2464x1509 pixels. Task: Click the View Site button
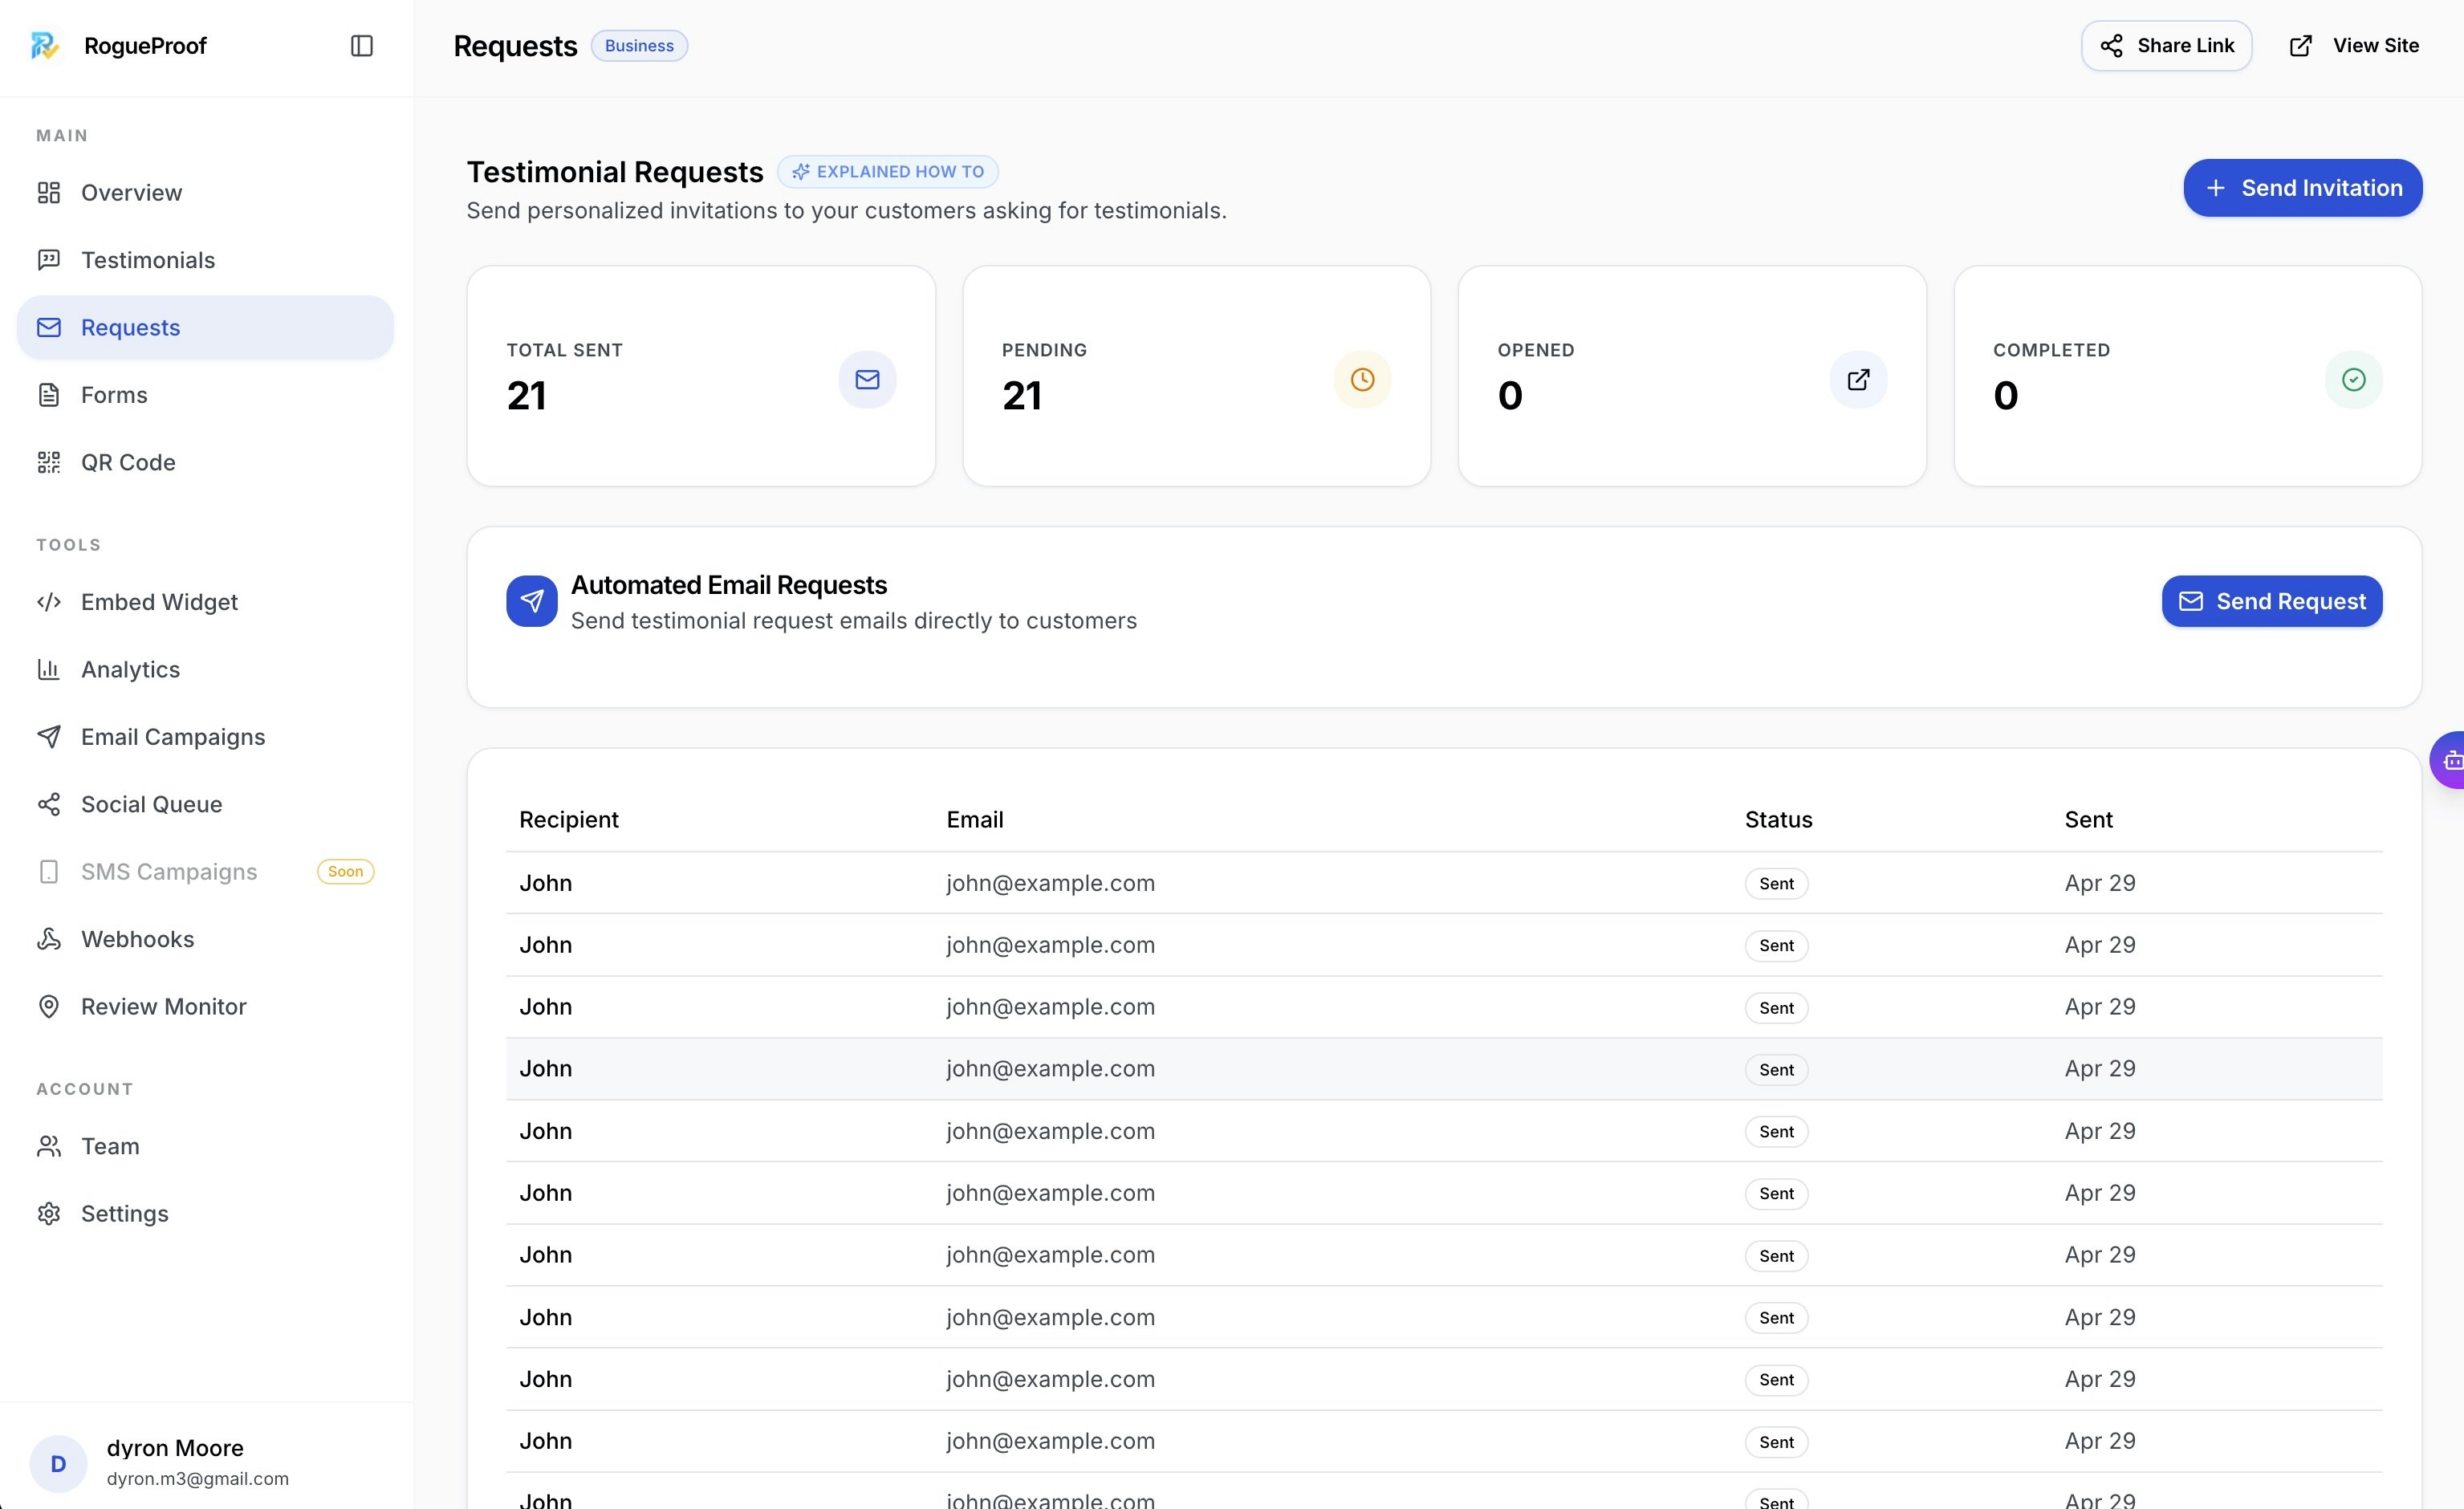[x=2355, y=46]
